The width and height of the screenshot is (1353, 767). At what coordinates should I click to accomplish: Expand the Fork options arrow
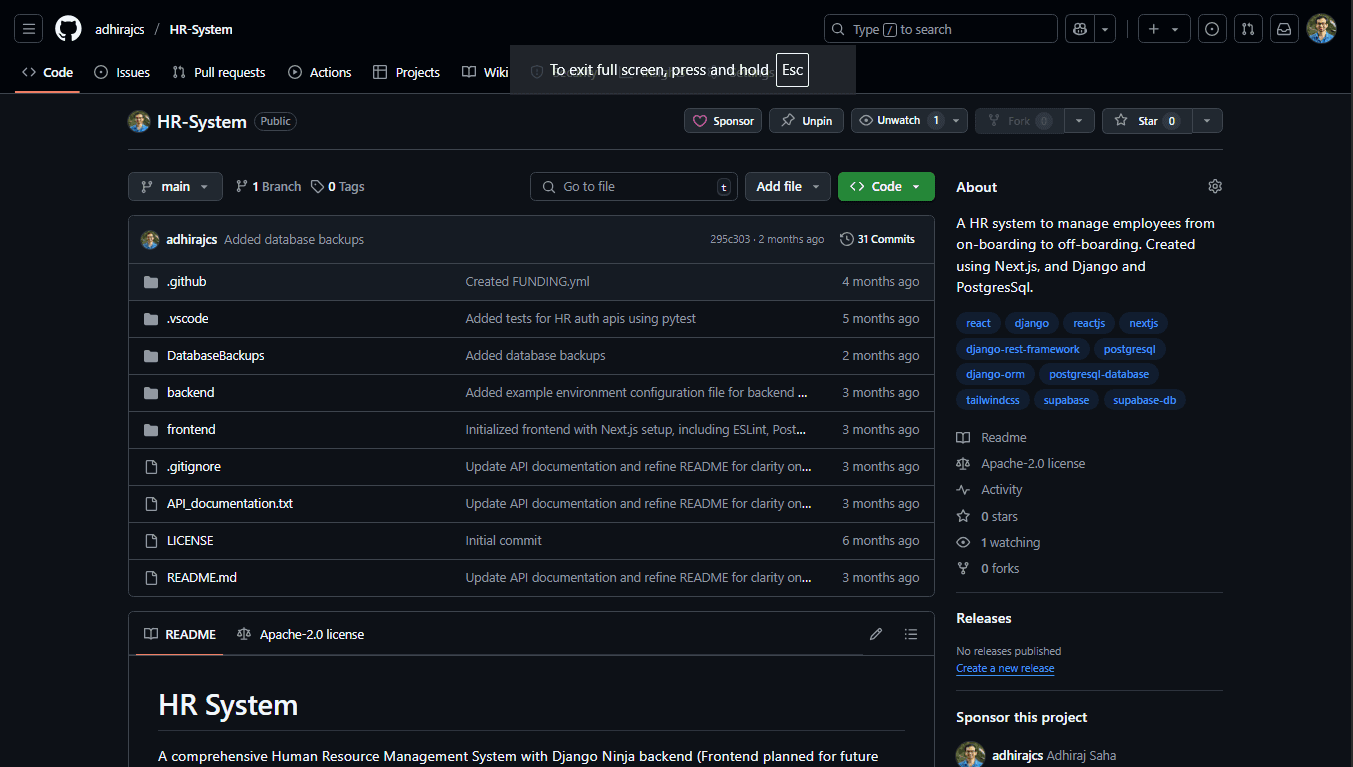[x=1079, y=121]
